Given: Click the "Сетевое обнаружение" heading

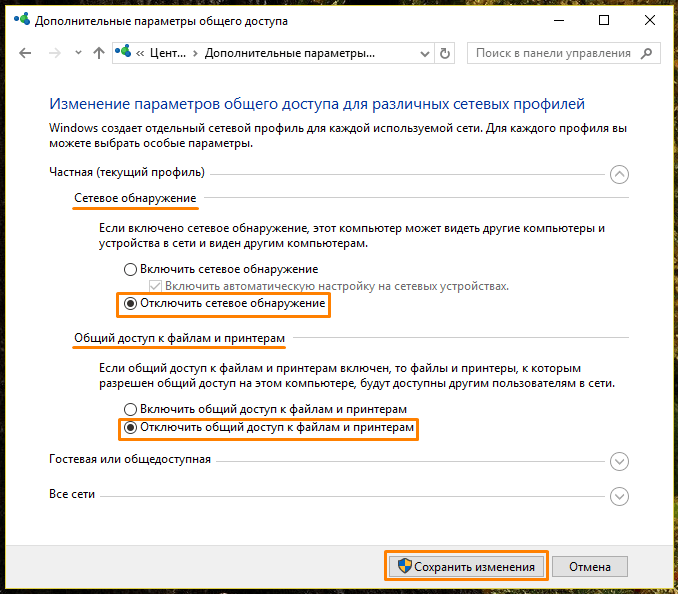Looking at the screenshot, I should click(x=135, y=198).
